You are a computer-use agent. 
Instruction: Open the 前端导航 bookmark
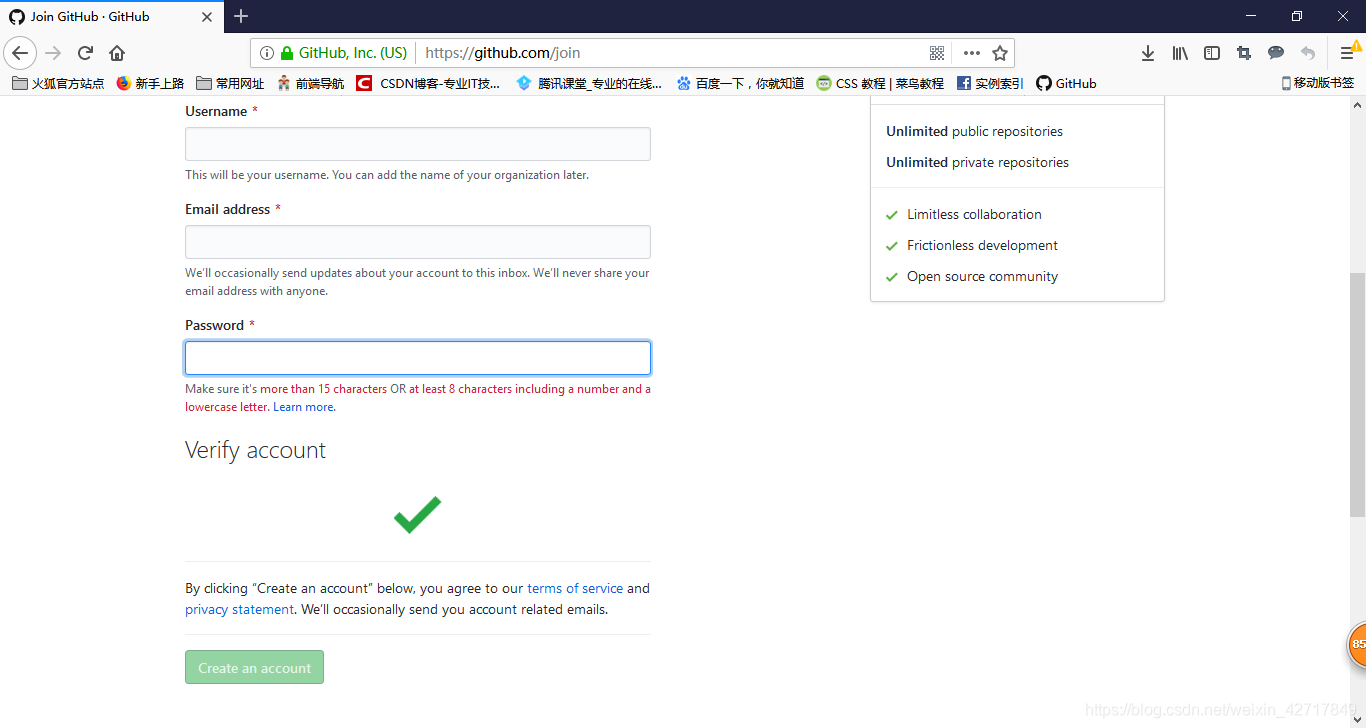click(x=310, y=83)
